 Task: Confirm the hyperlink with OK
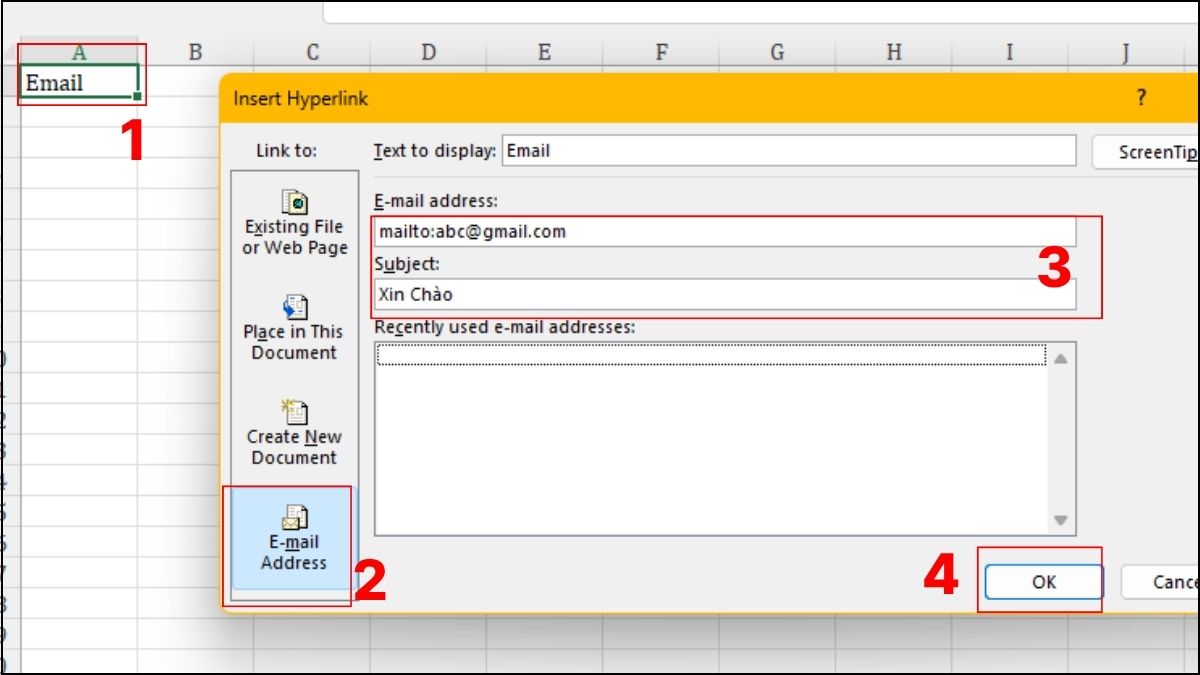click(x=1043, y=581)
